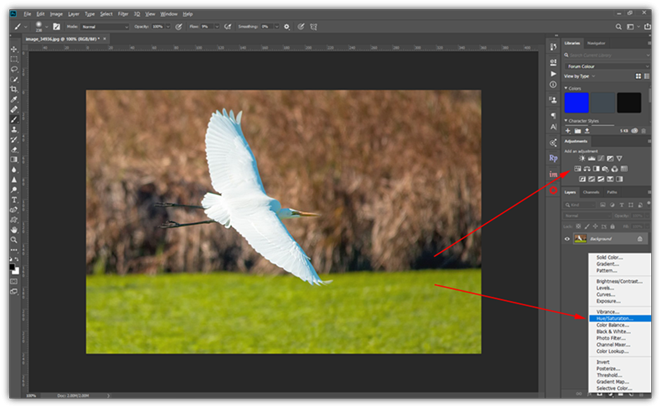Click the Search Current Library field

point(607,55)
